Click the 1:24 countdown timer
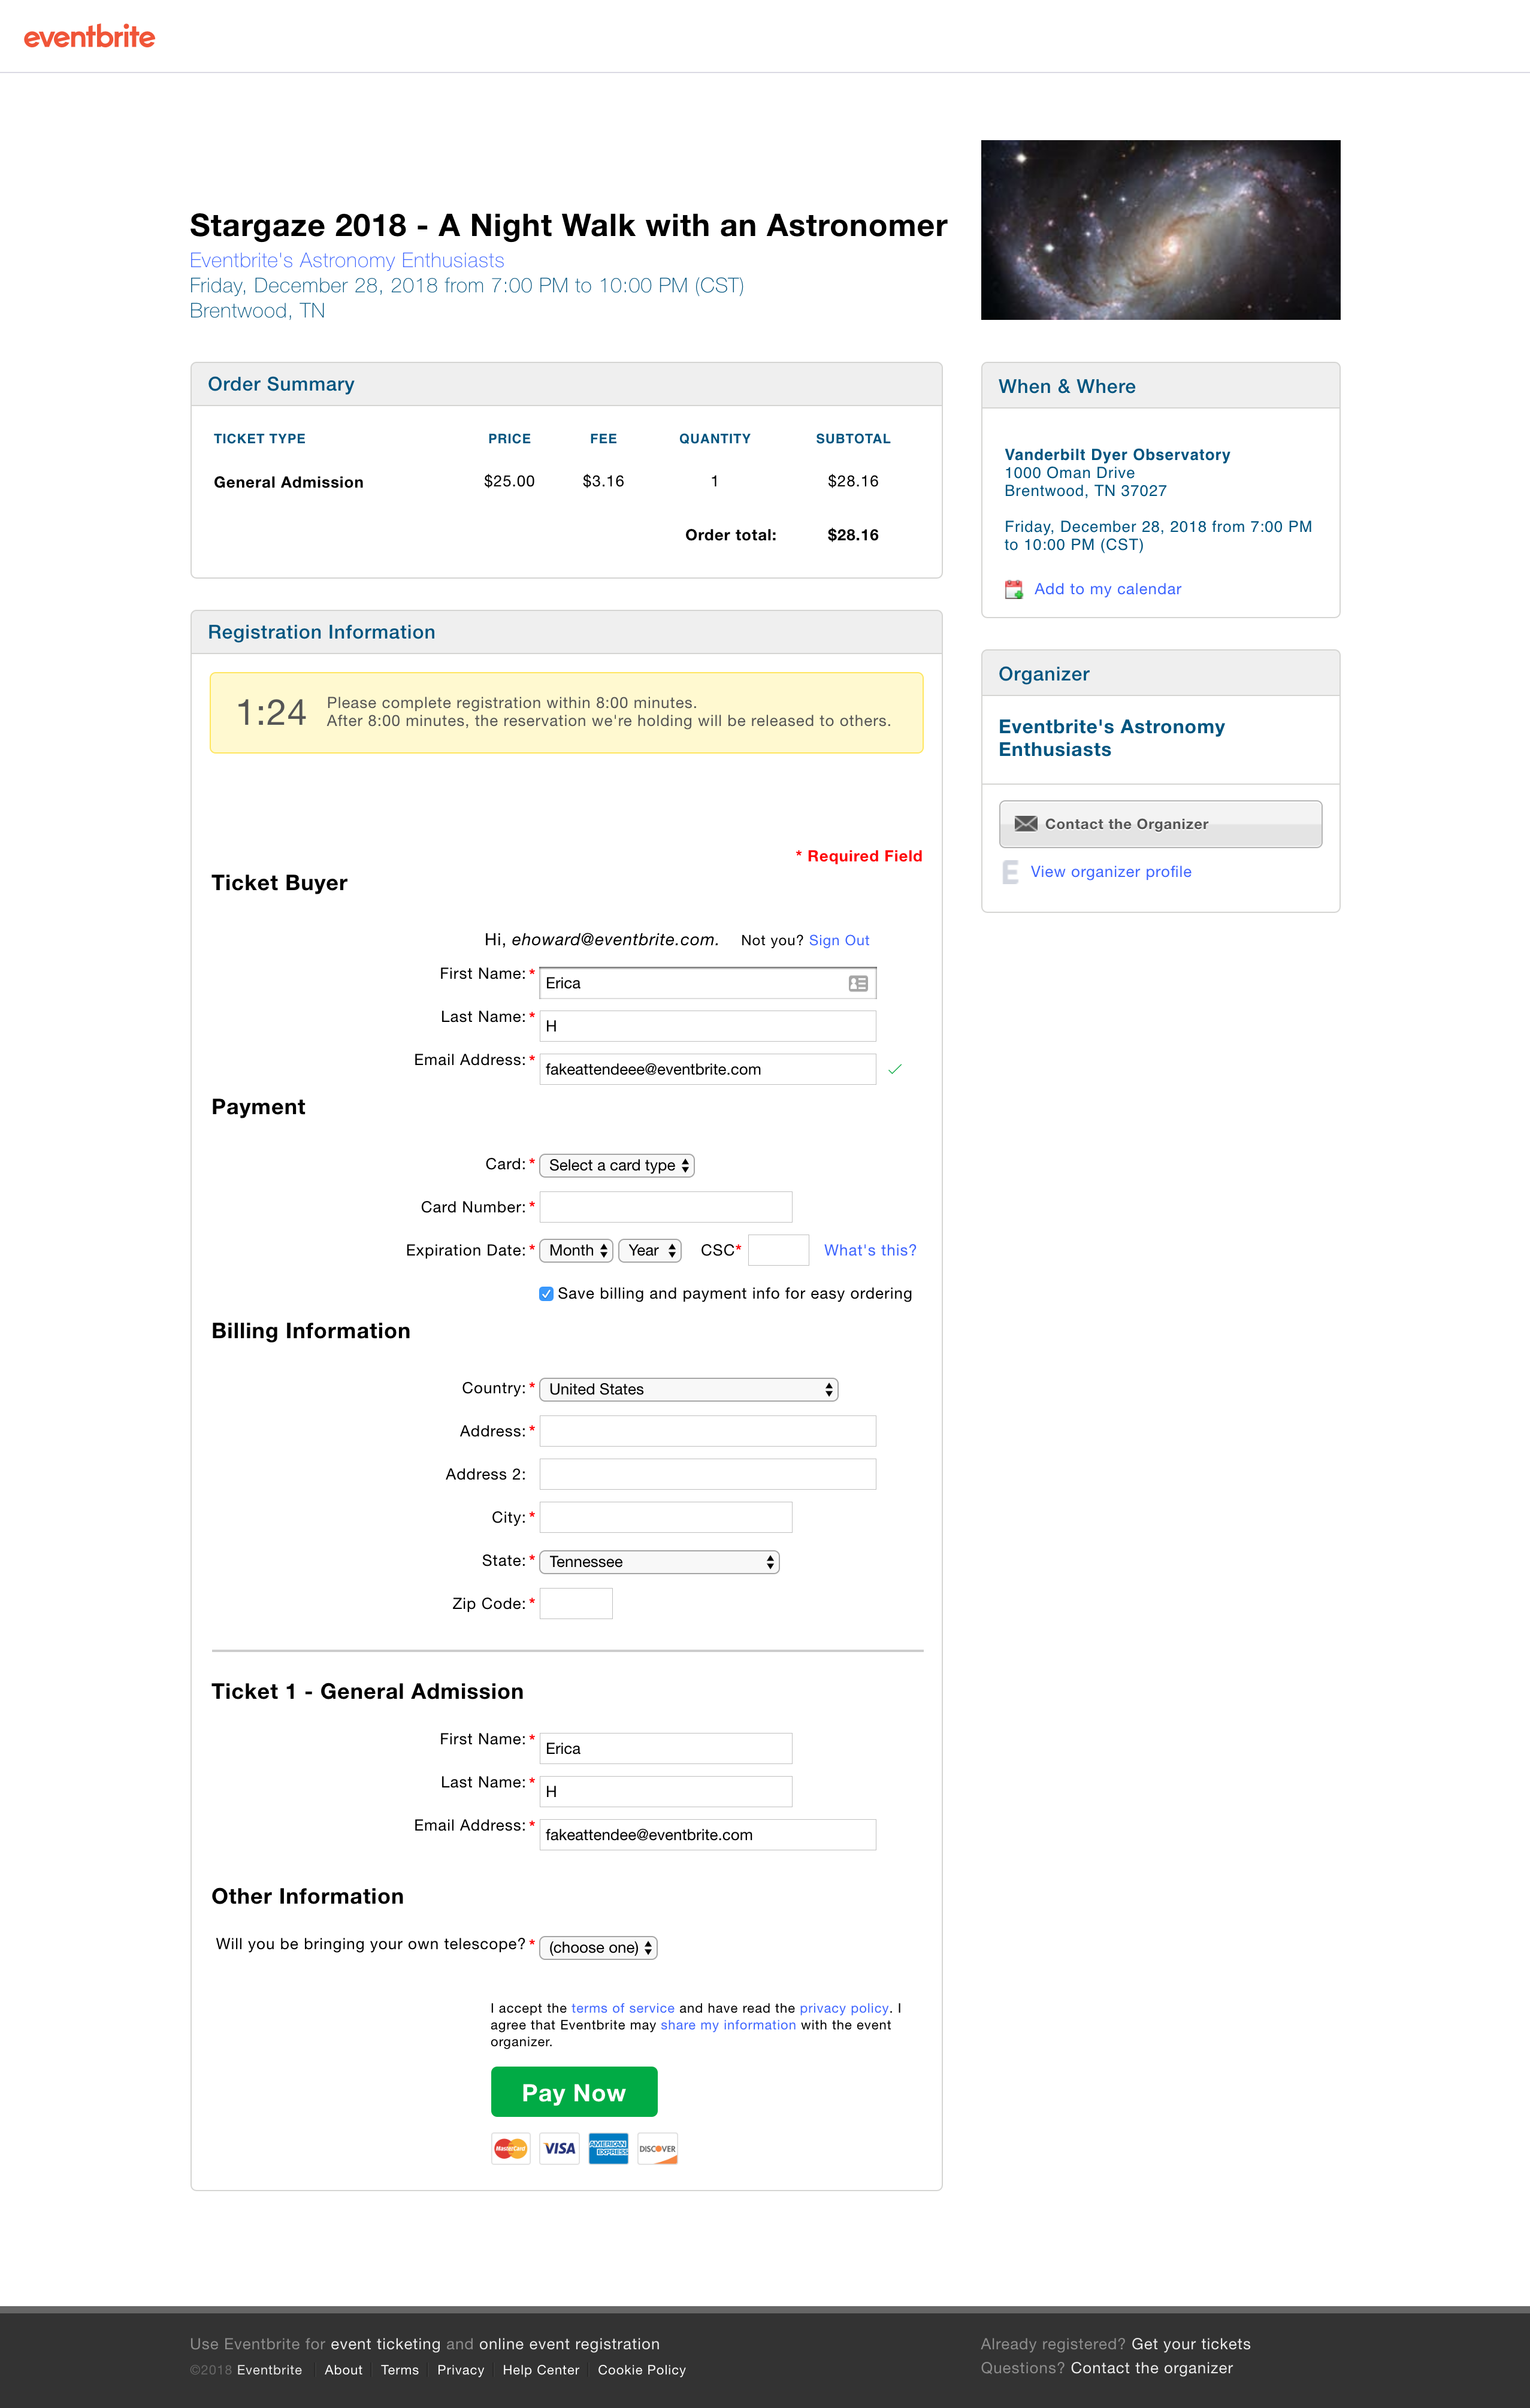The image size is (1530, 2408). tap(271, 713)
